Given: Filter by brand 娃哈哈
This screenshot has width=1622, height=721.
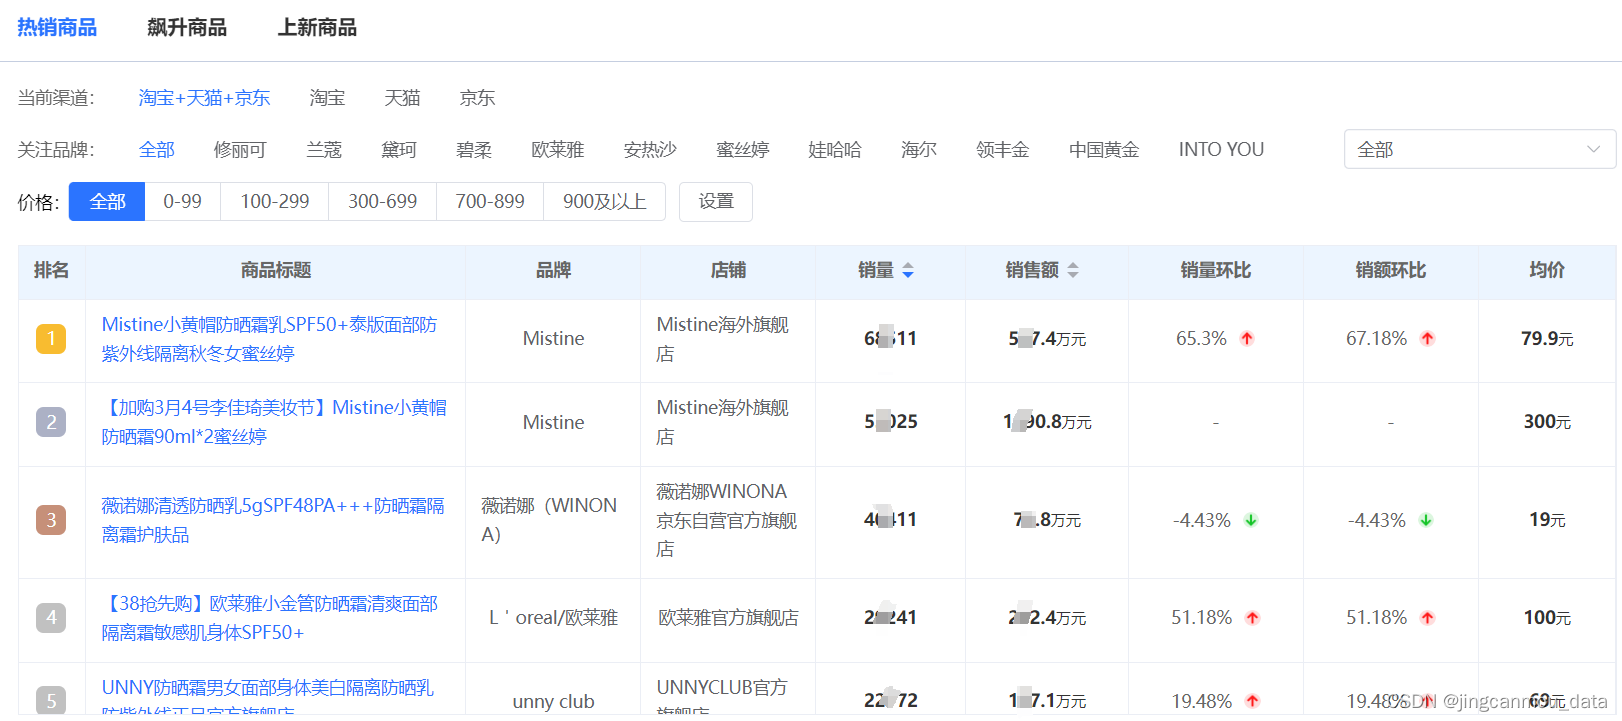Looking at the screenshot, I should [835, 150].
